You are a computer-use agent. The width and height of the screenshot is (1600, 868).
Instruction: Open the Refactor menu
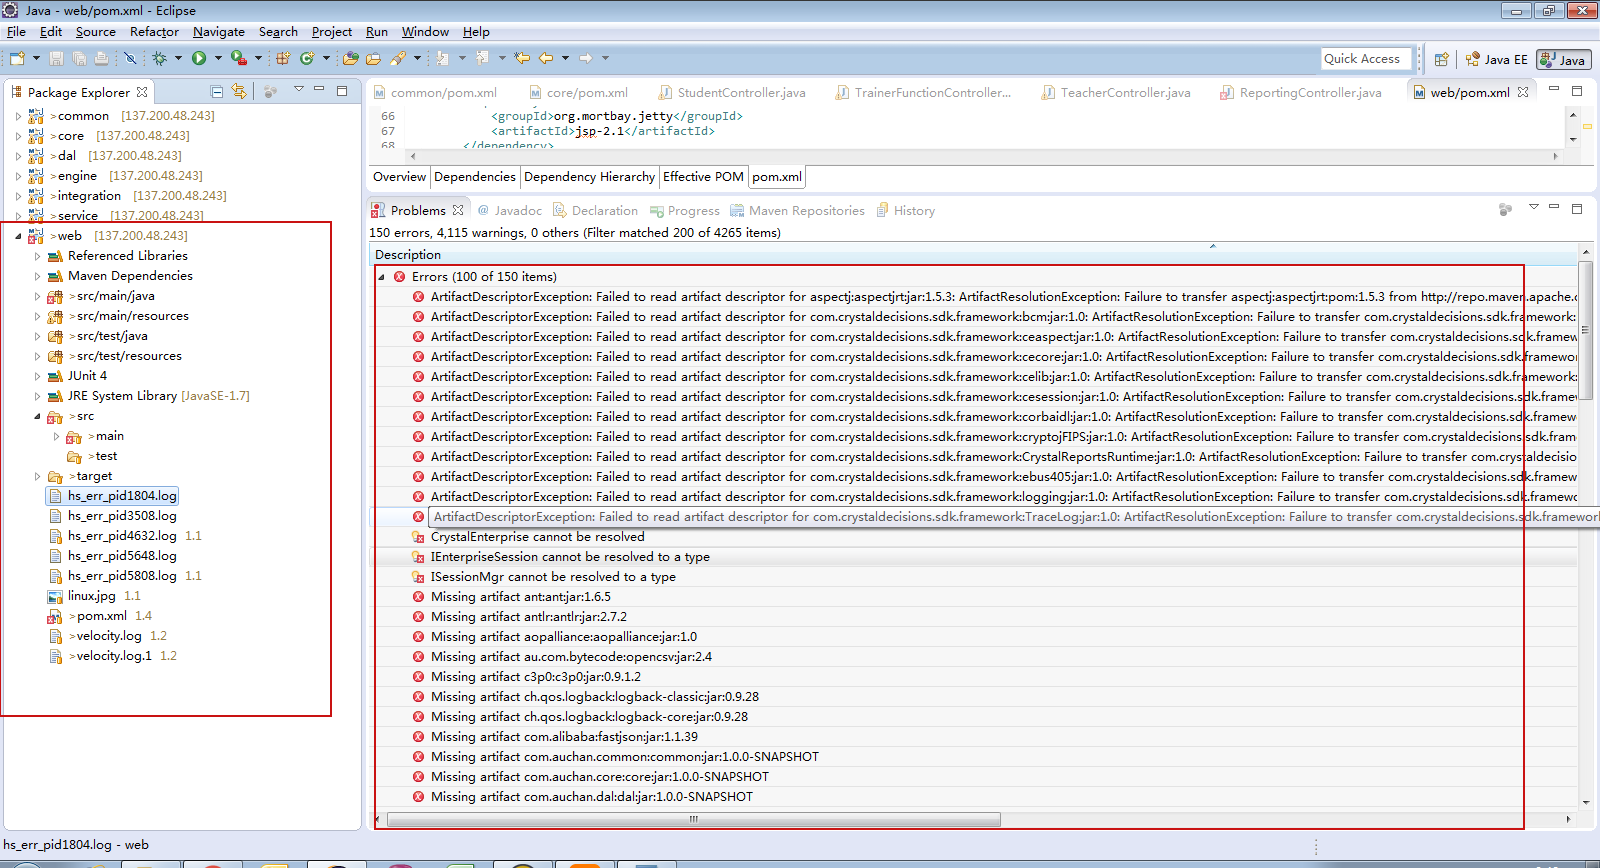point(154,32)
